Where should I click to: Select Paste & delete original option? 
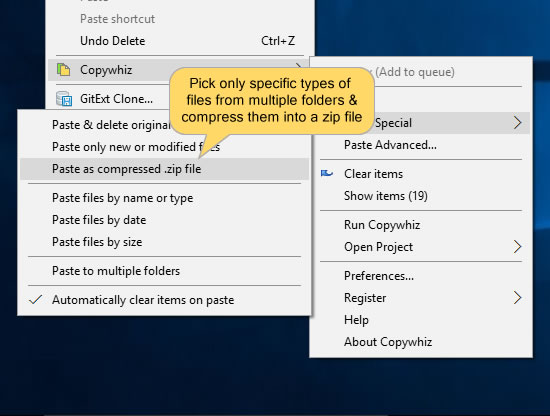[x=111, y=125]
